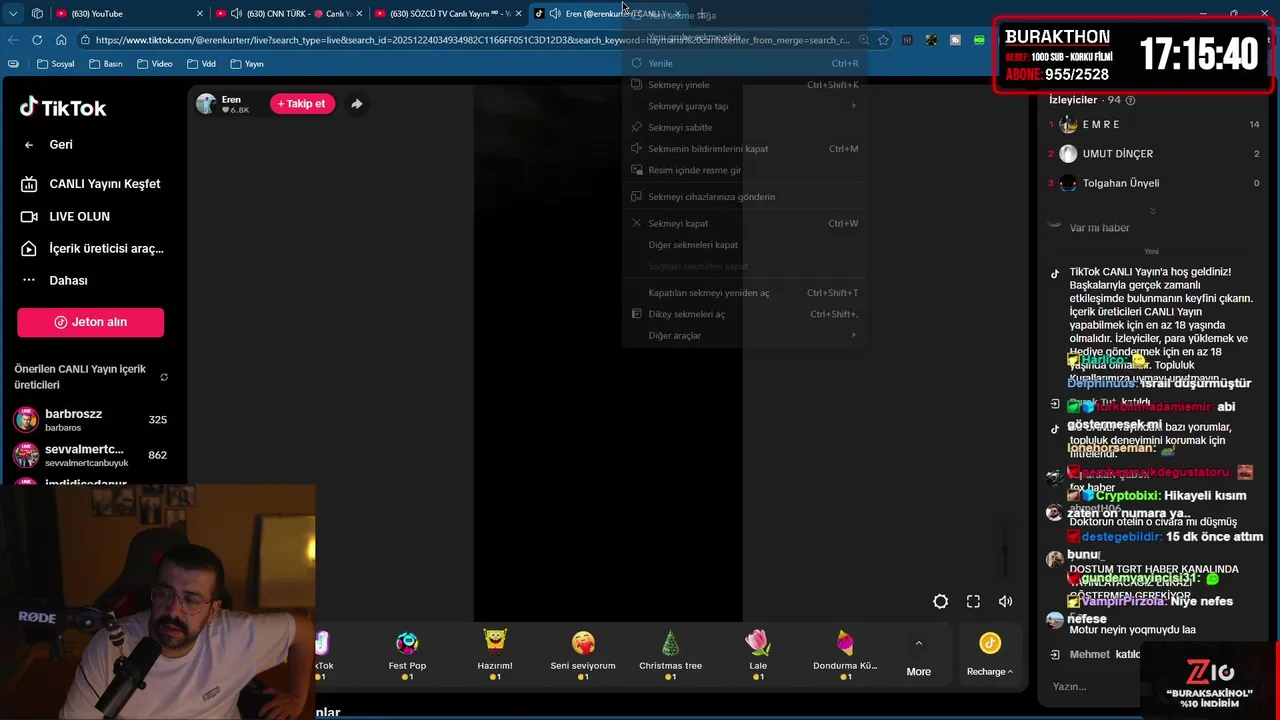Choose Sekmeyi yinele menu item
This screenshot has height=720, width=1280.
tap(744, 85)
